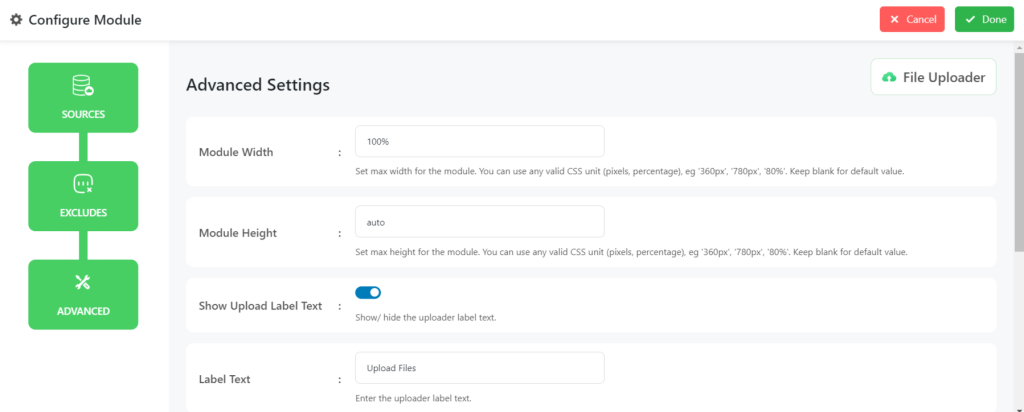Focus the Module Height input field
This screenshot has width=1024, height=412.
tap(479, 222)
